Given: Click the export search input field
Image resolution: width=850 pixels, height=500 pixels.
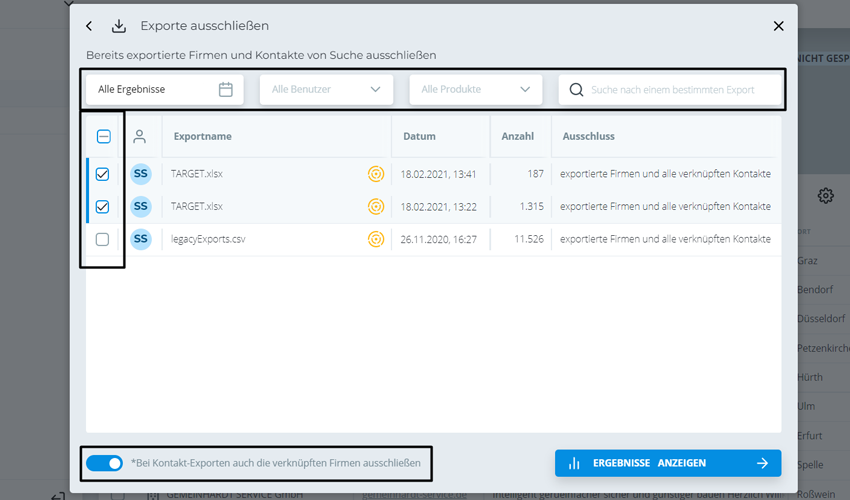Looking at the screenshot, I should coord(680,89).
